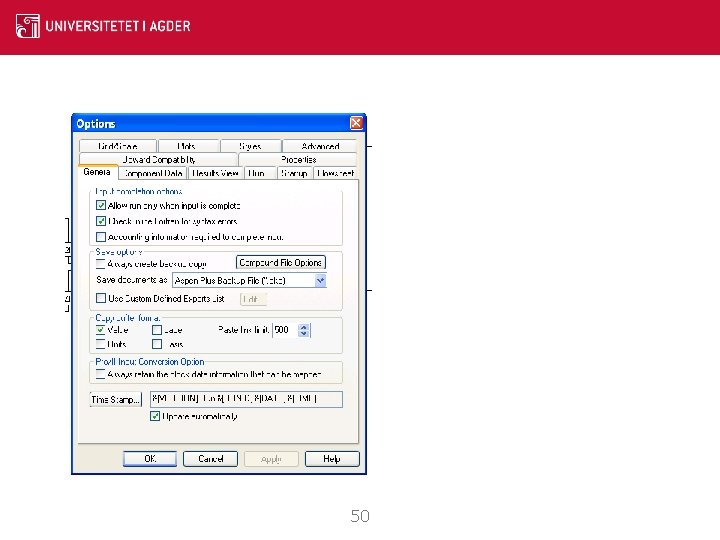The image size is (720, 540).
Task: Decrease the Paste line limit with down arrow
Action: [304, 333]
